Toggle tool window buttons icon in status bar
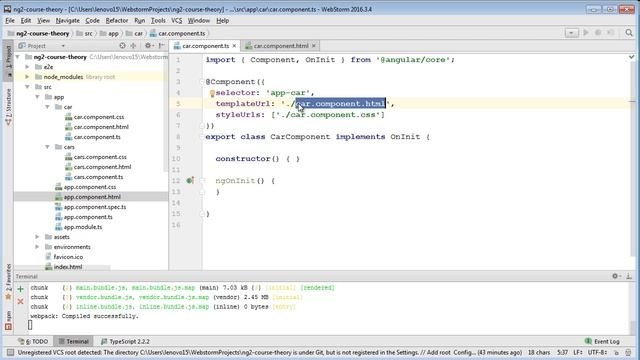640x360 pixels. (x=10, y=352)
